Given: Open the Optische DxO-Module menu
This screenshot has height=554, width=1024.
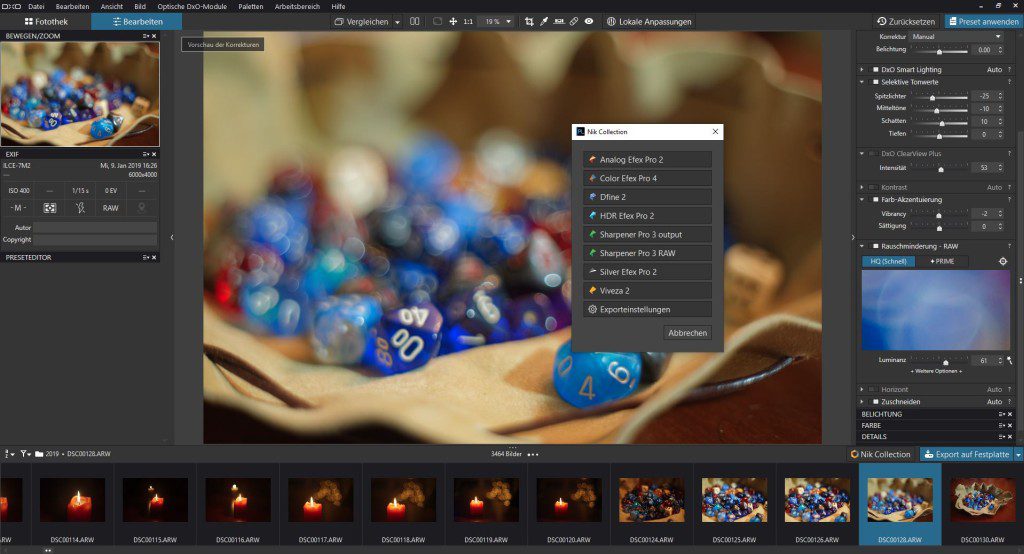Looking at the screenshot, I should point(192,7).
